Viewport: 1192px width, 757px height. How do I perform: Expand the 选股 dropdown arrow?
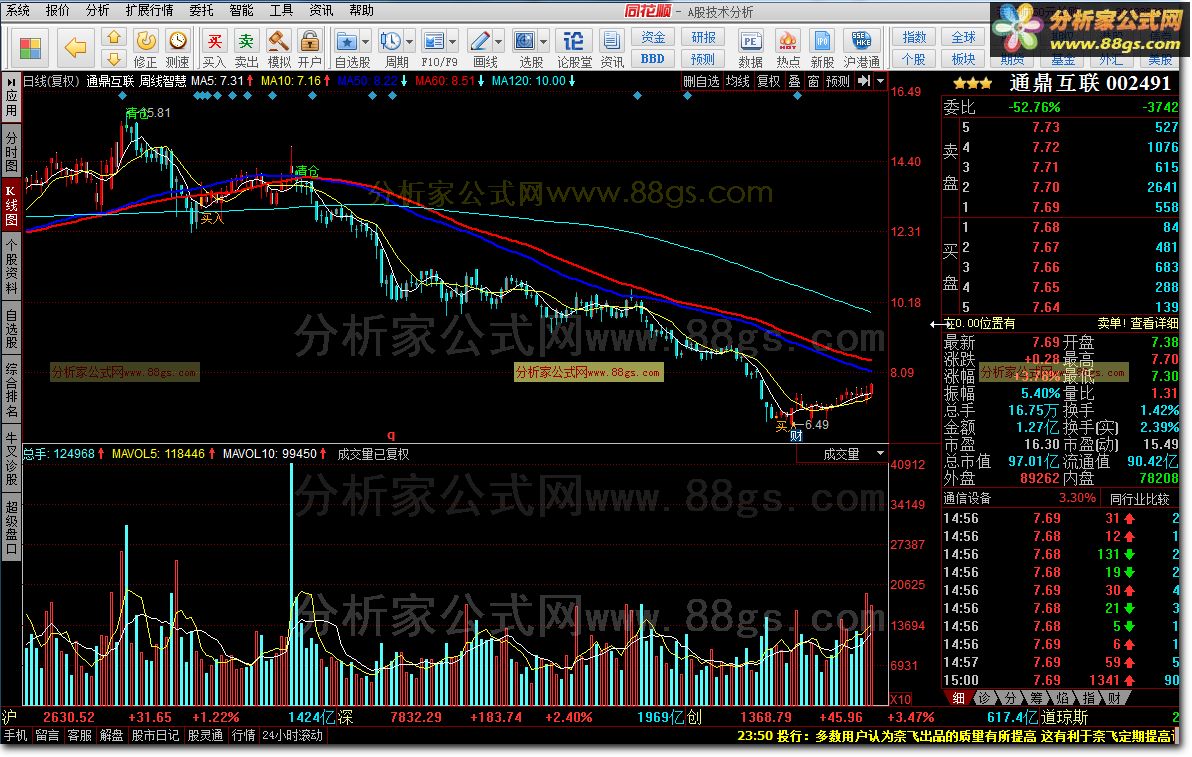tap(544, 42)
